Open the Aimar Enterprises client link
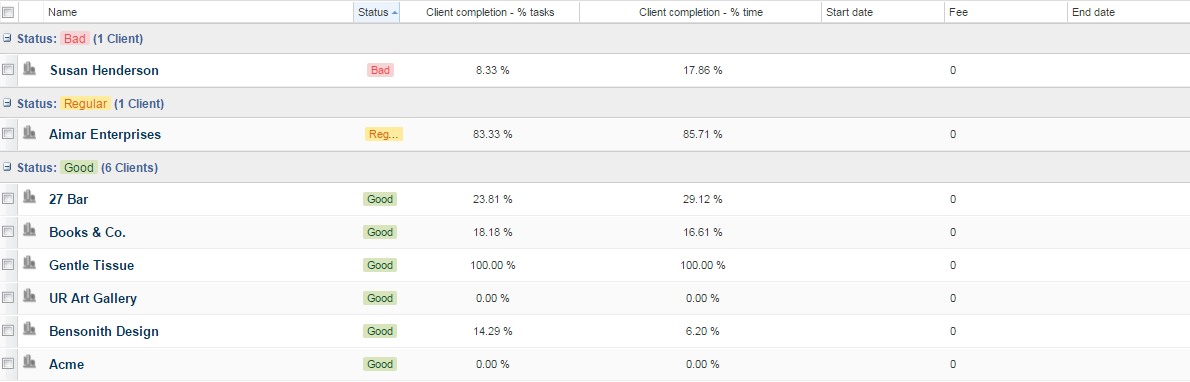The image size is (1190, 382). tap(105, 134)
